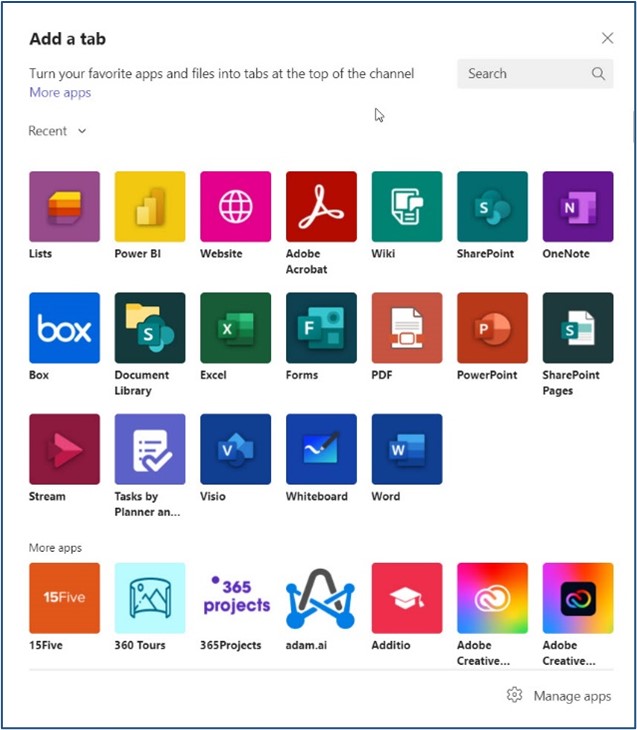Choose the Box app tile

[x=64, y=328]
